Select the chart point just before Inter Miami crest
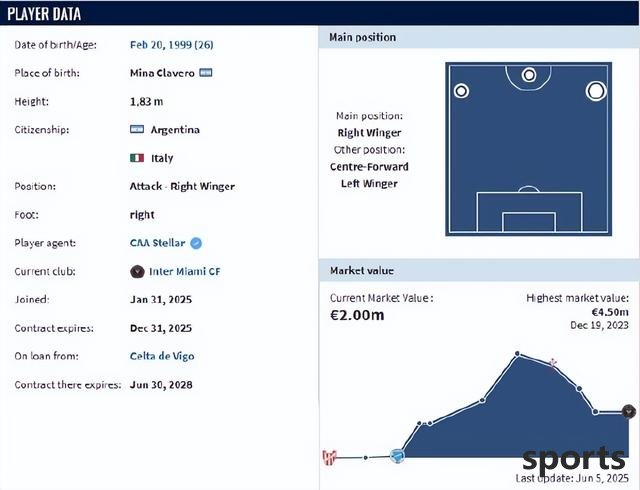The width and height of the screenshot is (640, 490). coord(596,412)
